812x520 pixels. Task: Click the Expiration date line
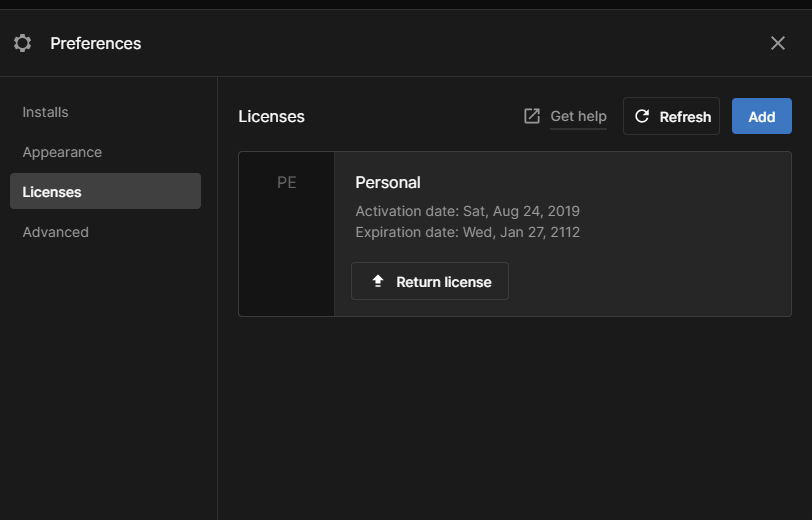coord(467,232)
